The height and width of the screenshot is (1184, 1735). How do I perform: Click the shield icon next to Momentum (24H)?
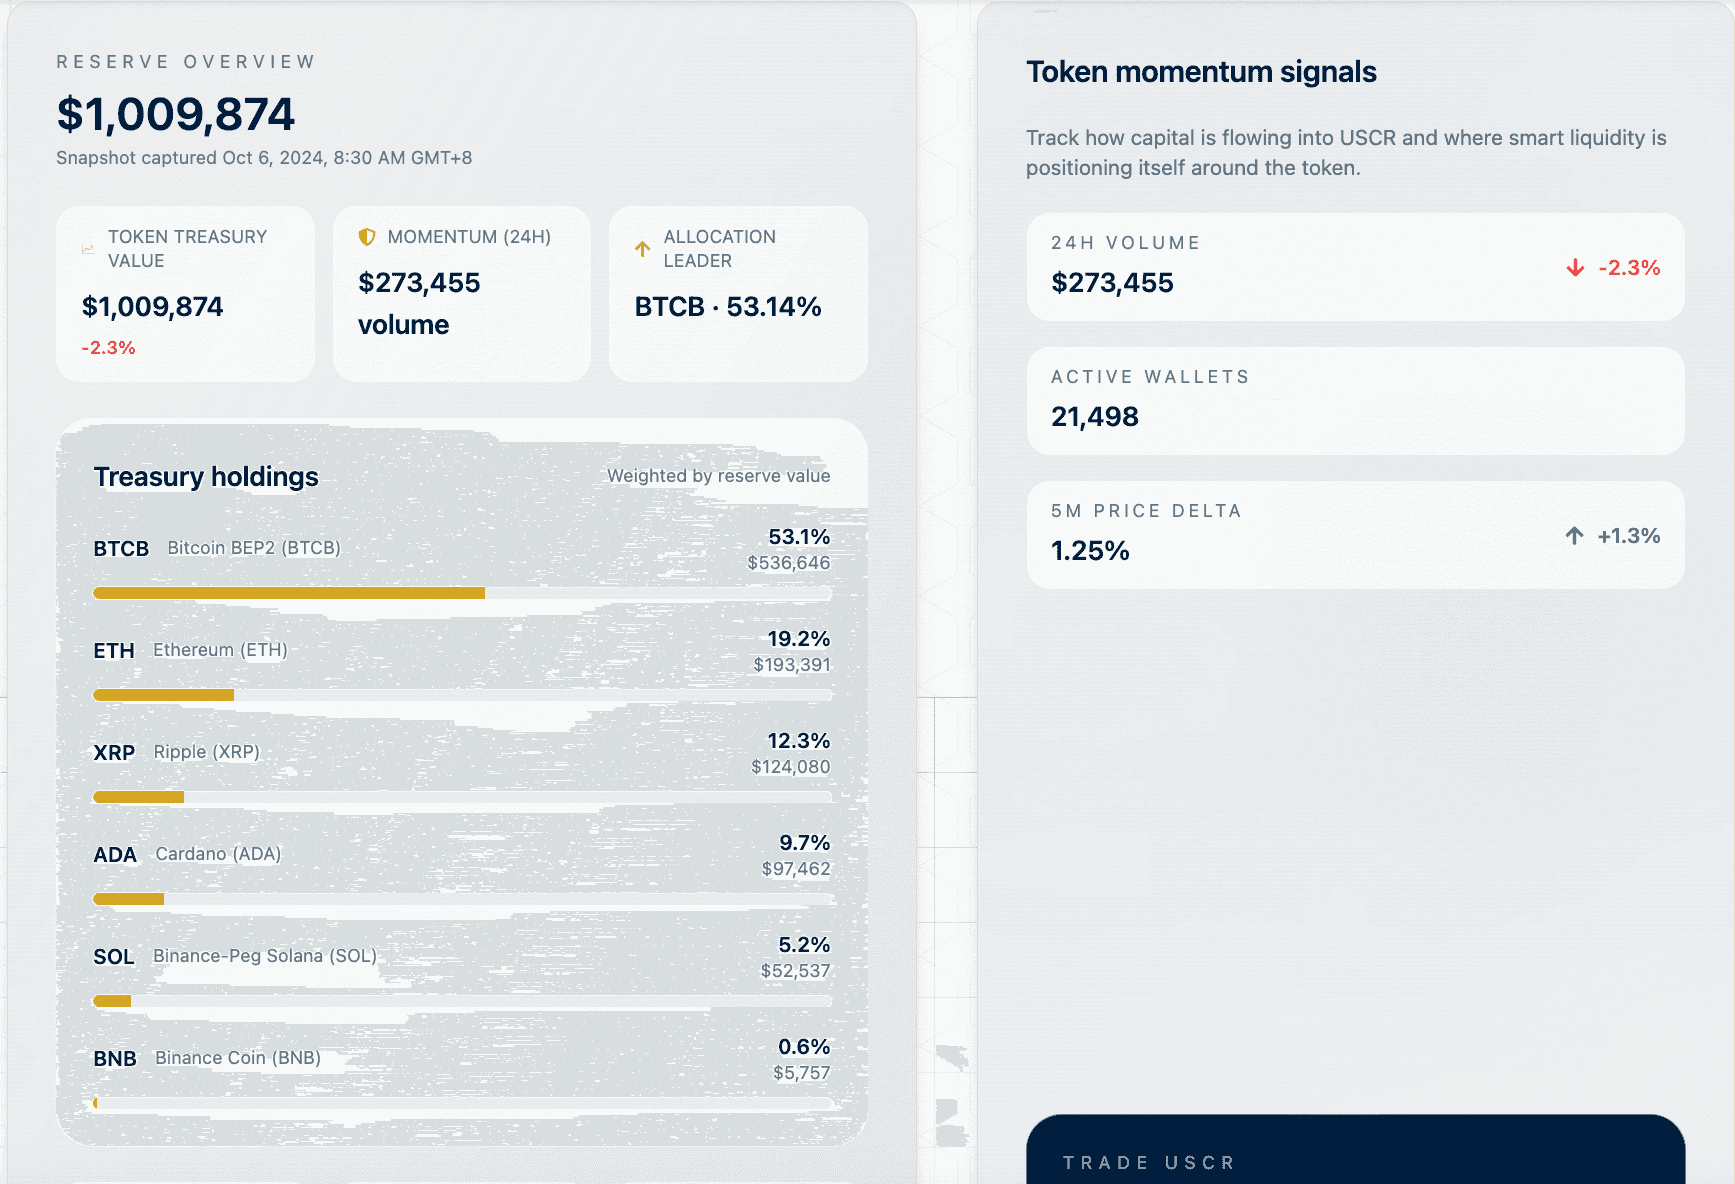click(367, 237)
